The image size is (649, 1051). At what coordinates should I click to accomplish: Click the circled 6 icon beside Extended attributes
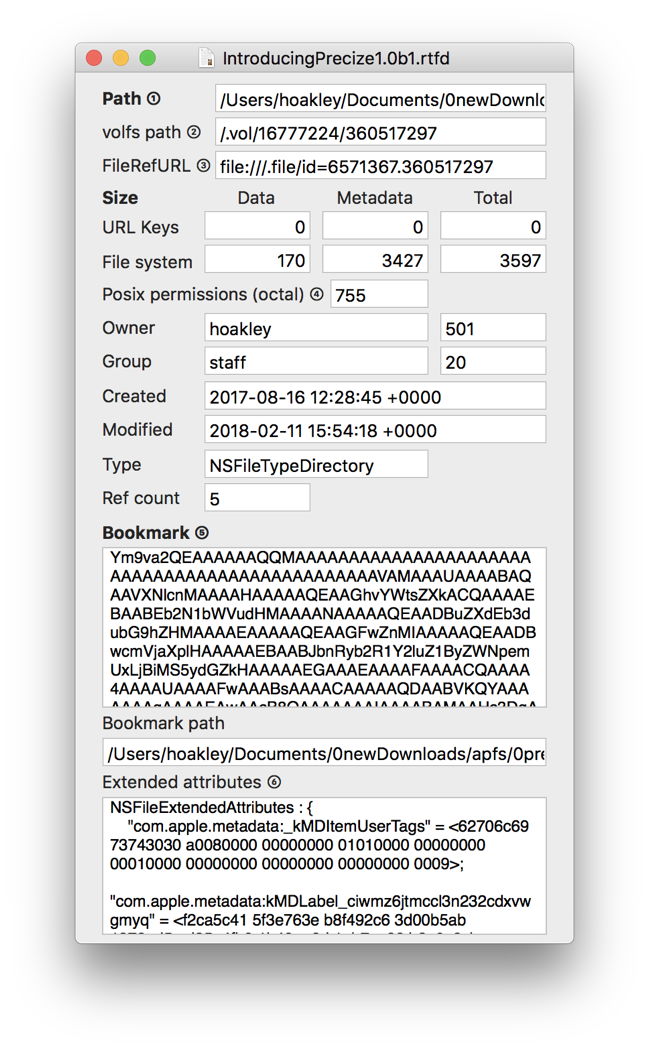(274, 782)
